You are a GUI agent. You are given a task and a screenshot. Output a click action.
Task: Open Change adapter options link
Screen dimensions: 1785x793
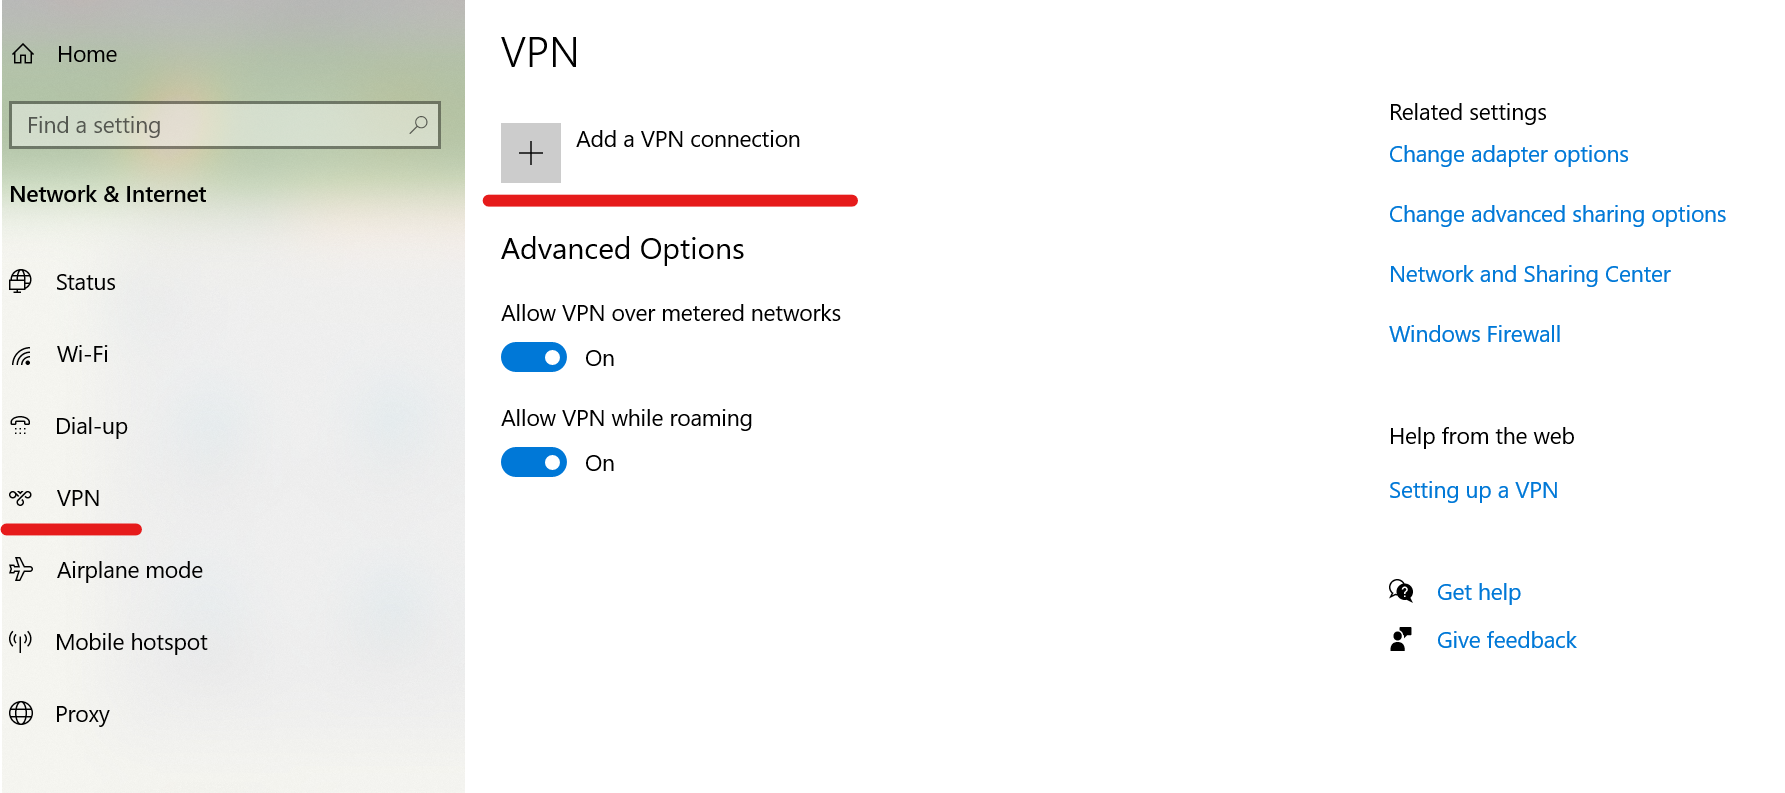pos(1508,154)
